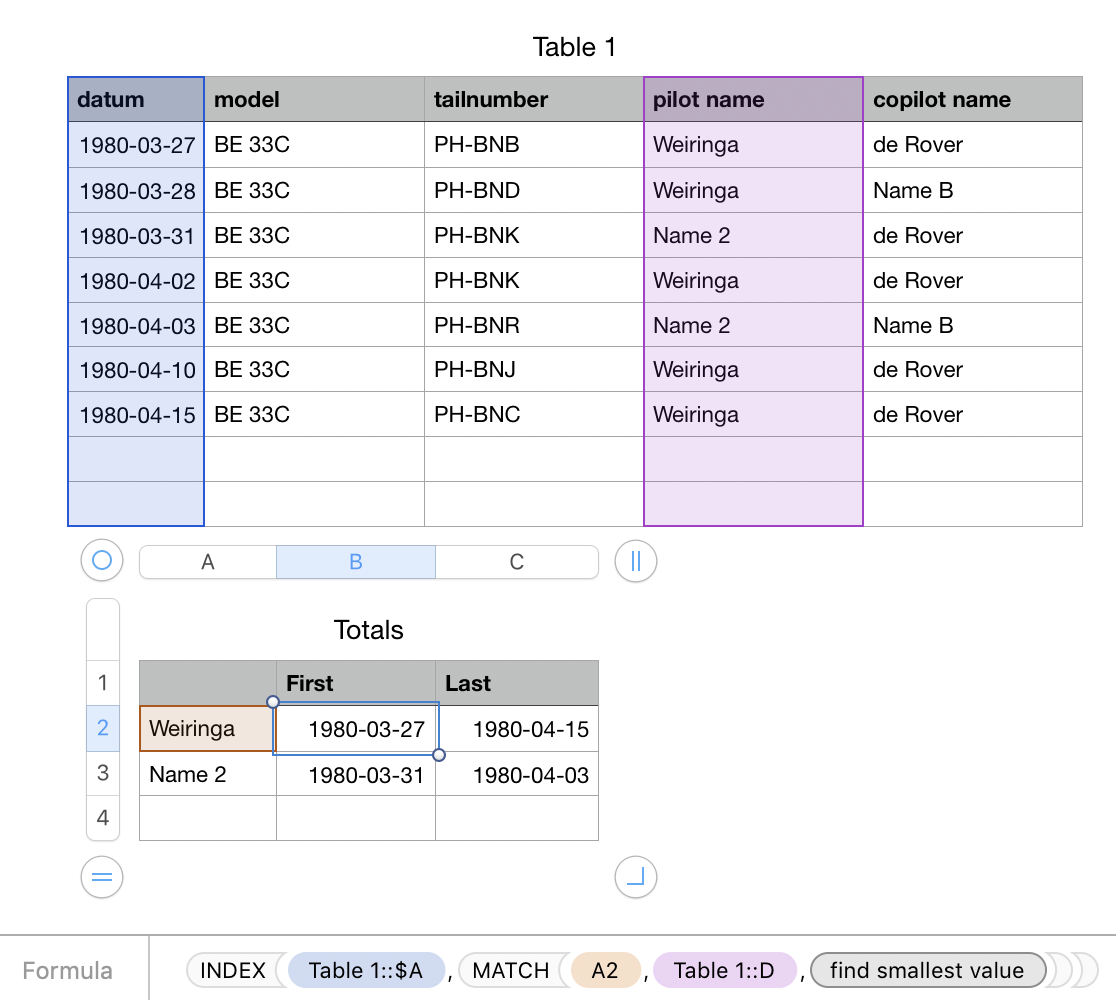The width and height of the screenshot is (1116, 1000).
Task: Select the MATCH function token
Action: 510,969
